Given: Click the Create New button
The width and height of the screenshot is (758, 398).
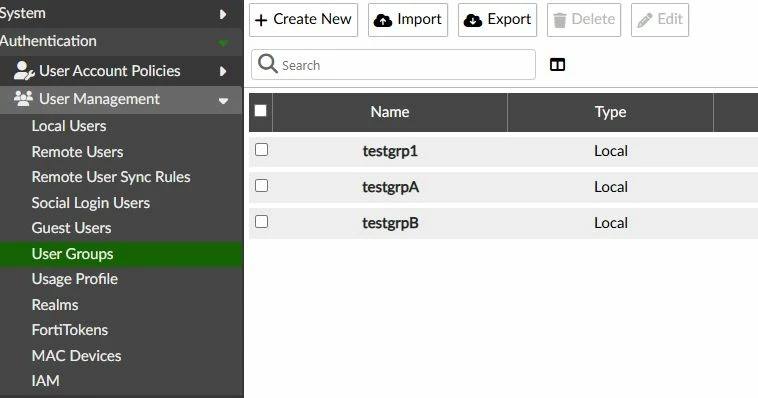Looking at the screenshot, I should point(304,20).
